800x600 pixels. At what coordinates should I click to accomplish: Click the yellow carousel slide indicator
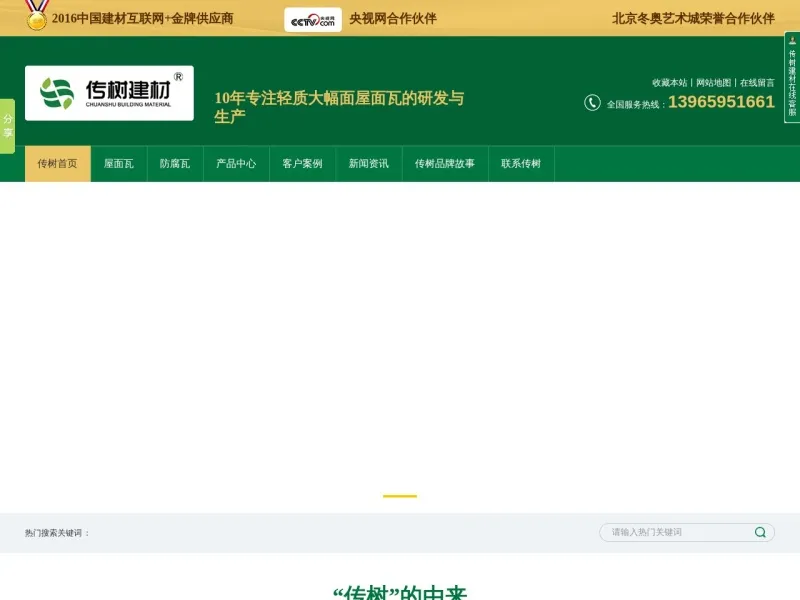pyautogui.click(x=400, y=496)
